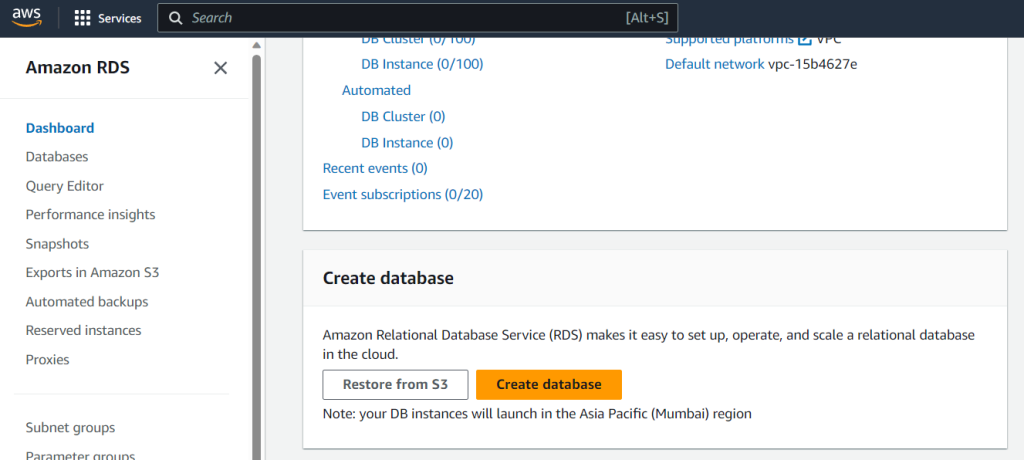Open Subnet groups in the sidebar
Image resolution: width=1024 pixels, height=460 pixels.
click(70, 428)
